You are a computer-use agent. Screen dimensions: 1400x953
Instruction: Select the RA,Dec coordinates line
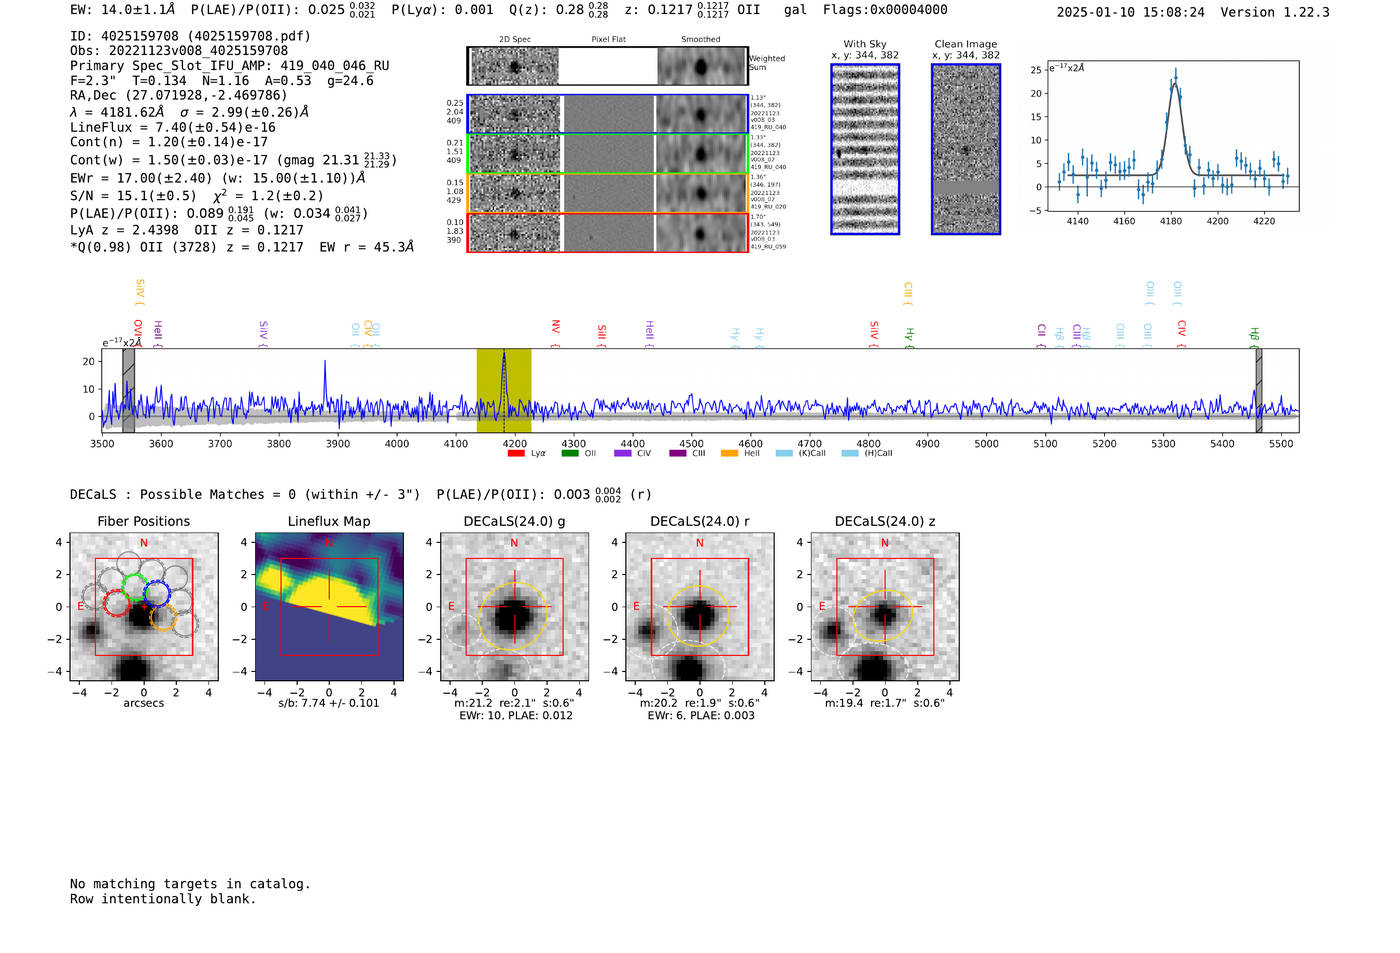tap(179, 96)
